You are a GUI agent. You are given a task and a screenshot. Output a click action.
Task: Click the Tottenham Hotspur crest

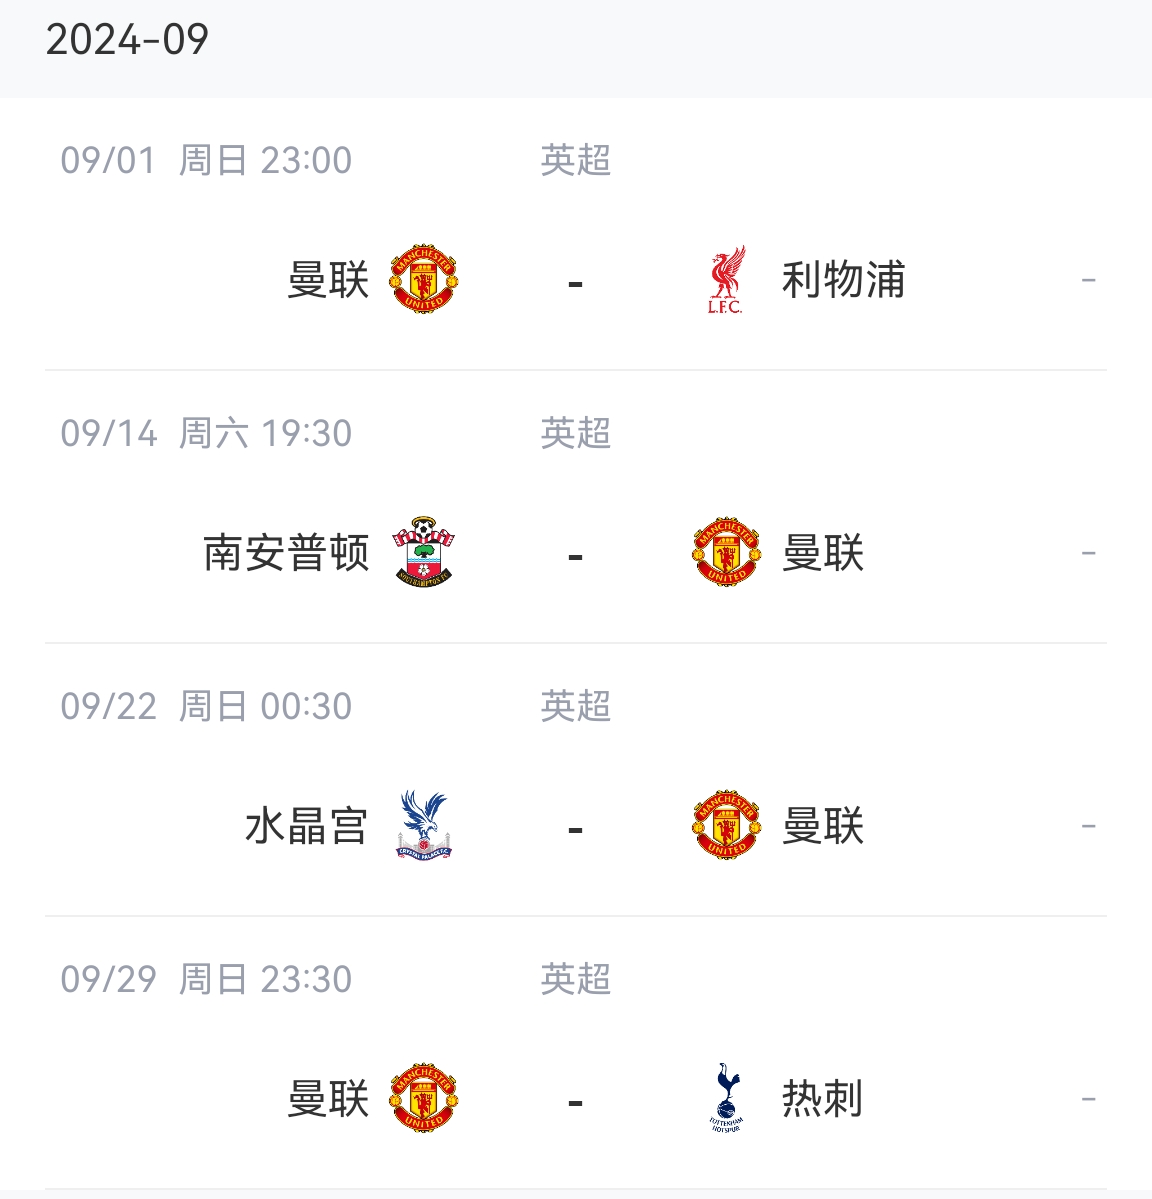click(x=726, y=1098)
